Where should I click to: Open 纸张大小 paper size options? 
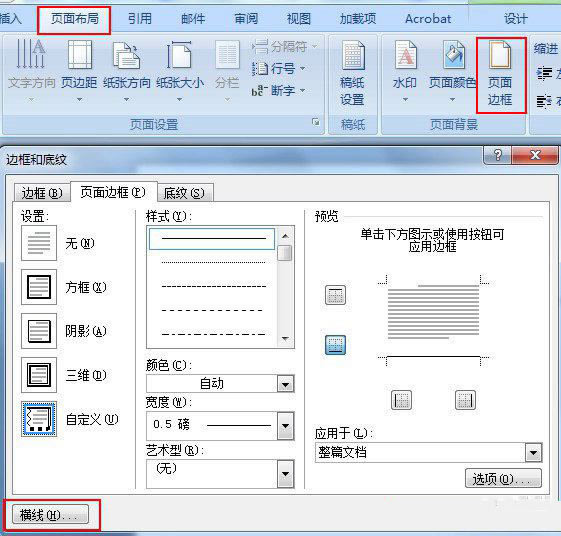pos(180,71)
